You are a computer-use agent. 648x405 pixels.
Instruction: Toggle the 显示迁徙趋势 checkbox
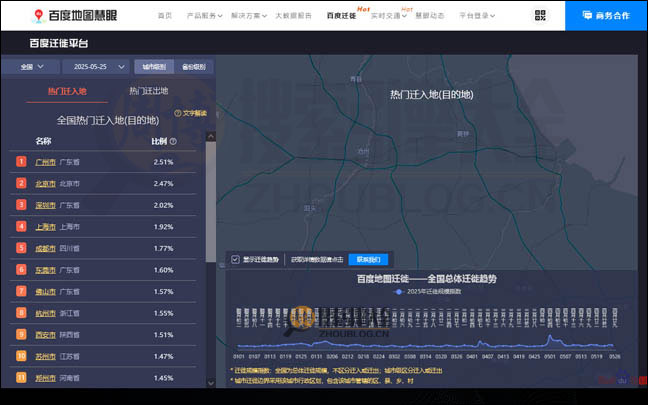(x=235, y=260)
